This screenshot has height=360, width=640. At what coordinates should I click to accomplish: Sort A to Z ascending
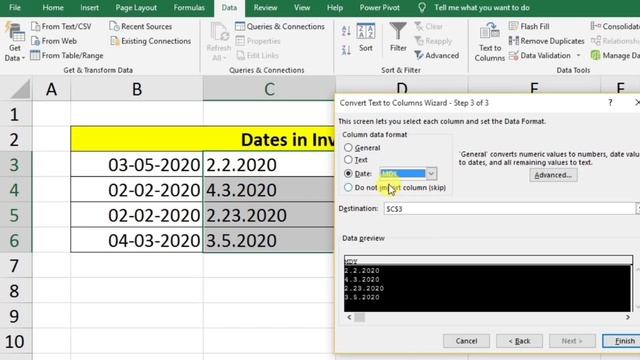(346, 31)
